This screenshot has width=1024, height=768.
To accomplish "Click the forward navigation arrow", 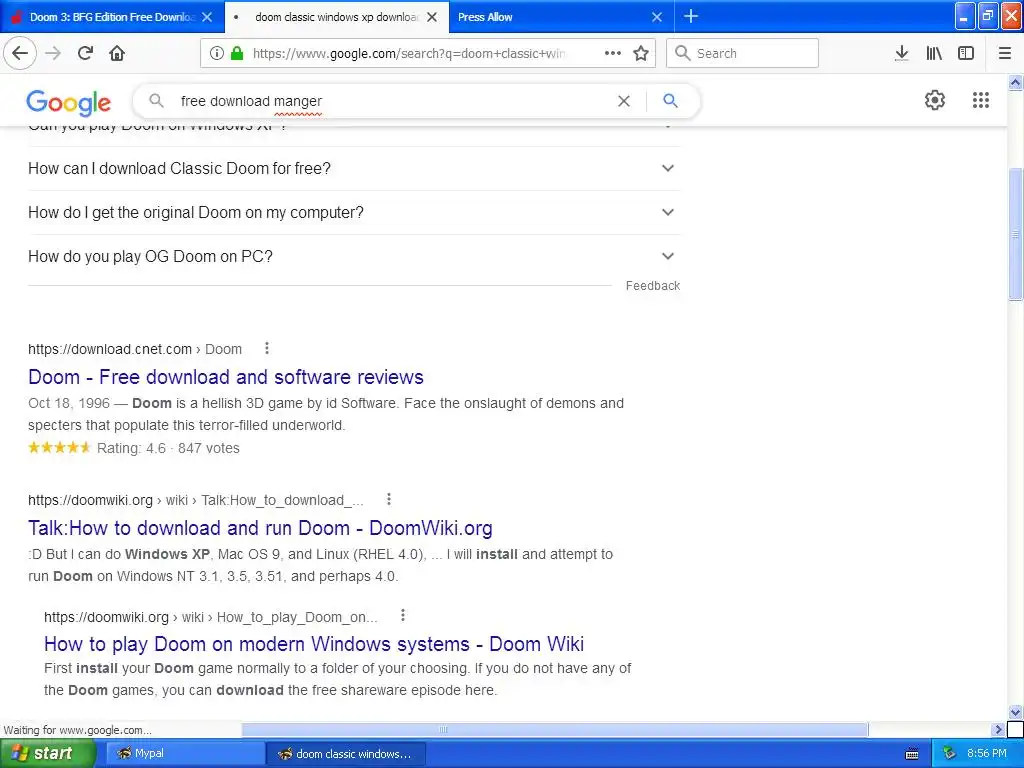I will click(x=53, y=53).
